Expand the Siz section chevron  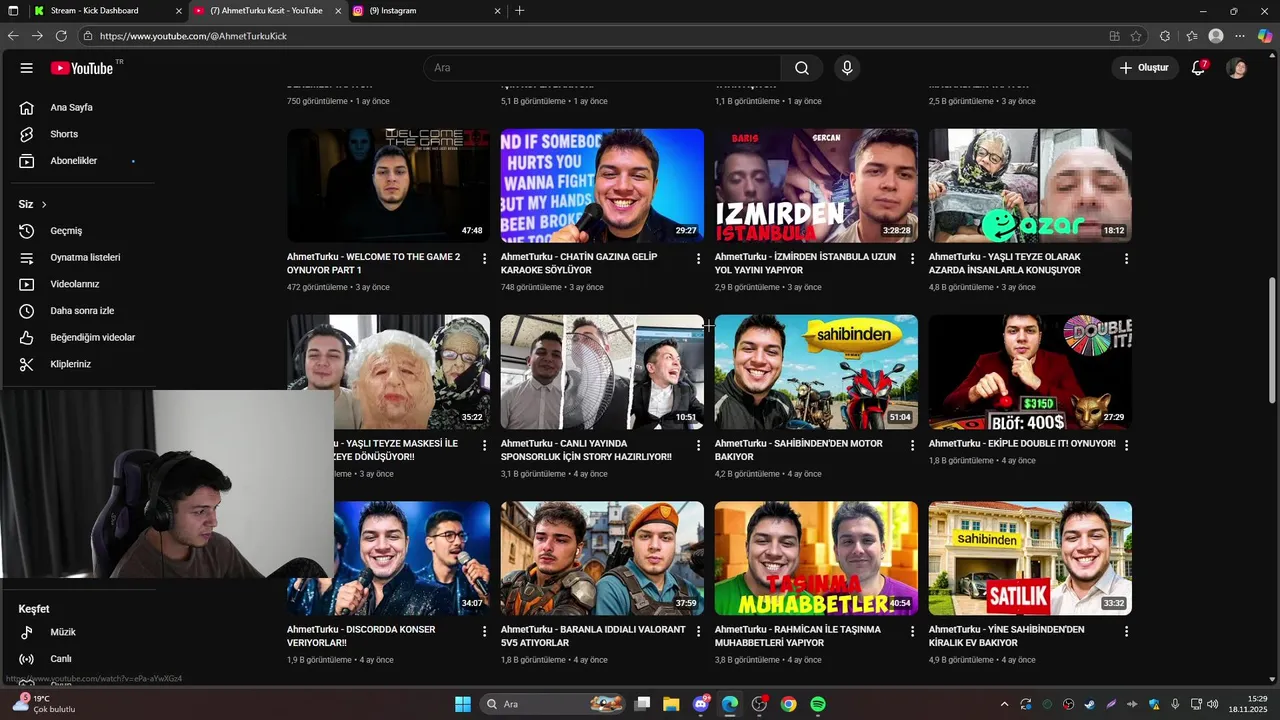[x=43, y=204]
